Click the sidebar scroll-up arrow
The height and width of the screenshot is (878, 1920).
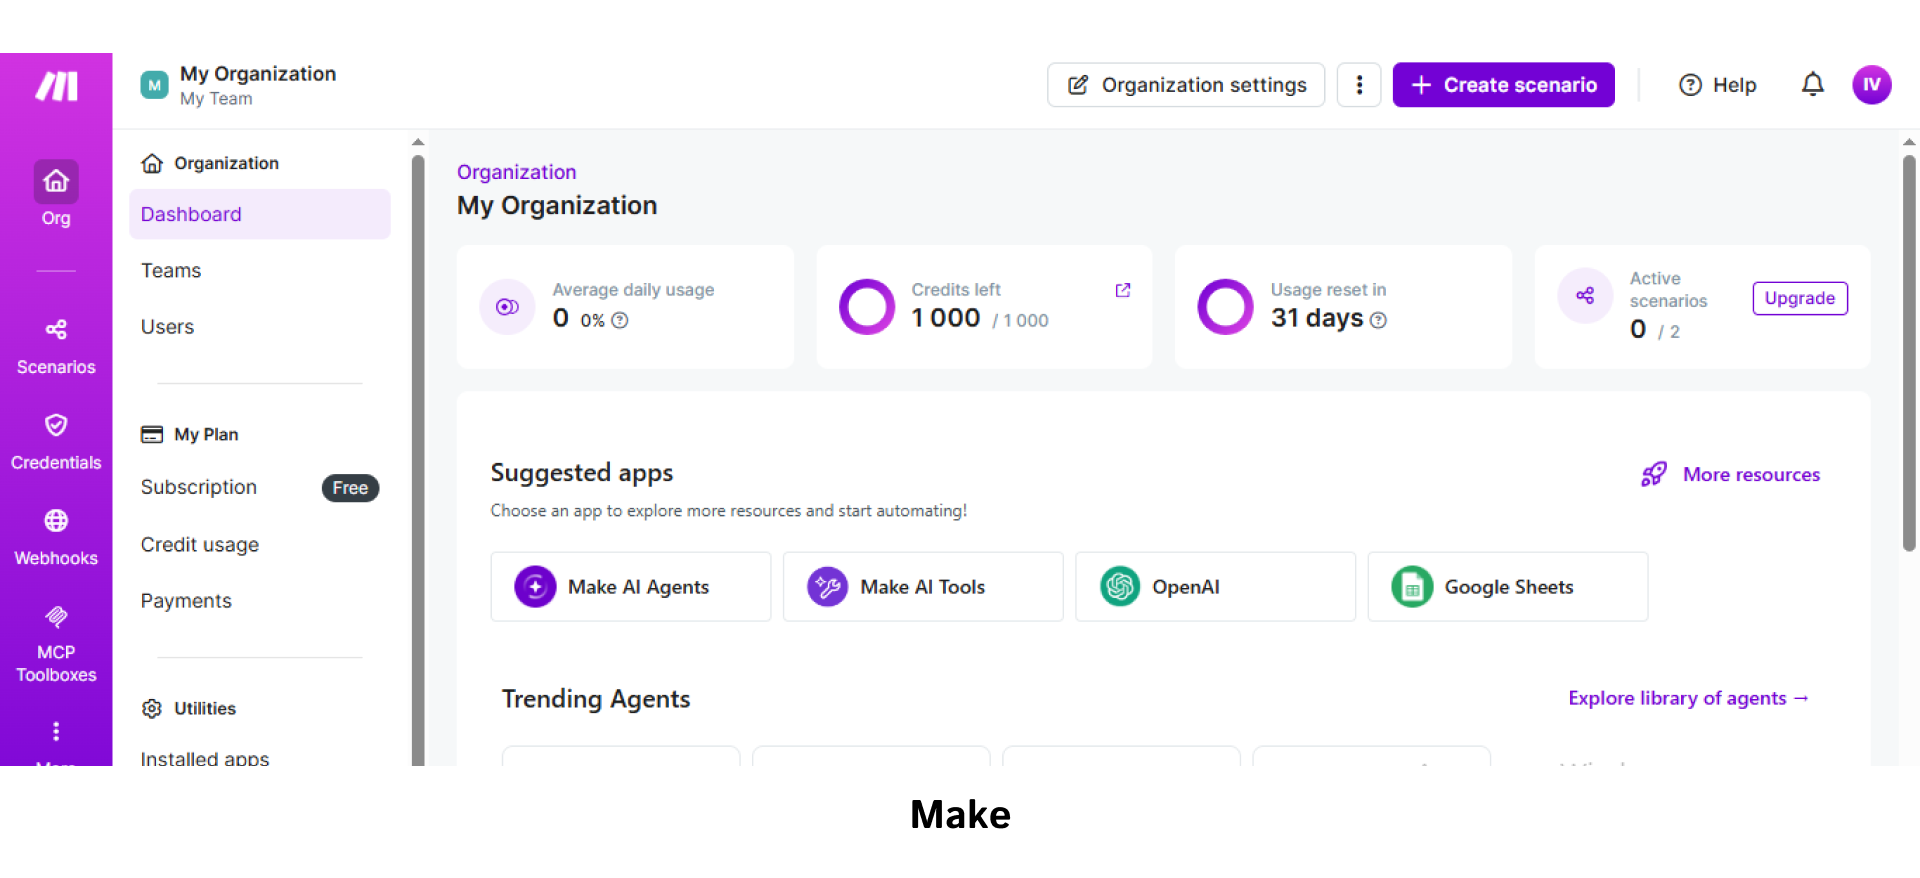[418, 142]
